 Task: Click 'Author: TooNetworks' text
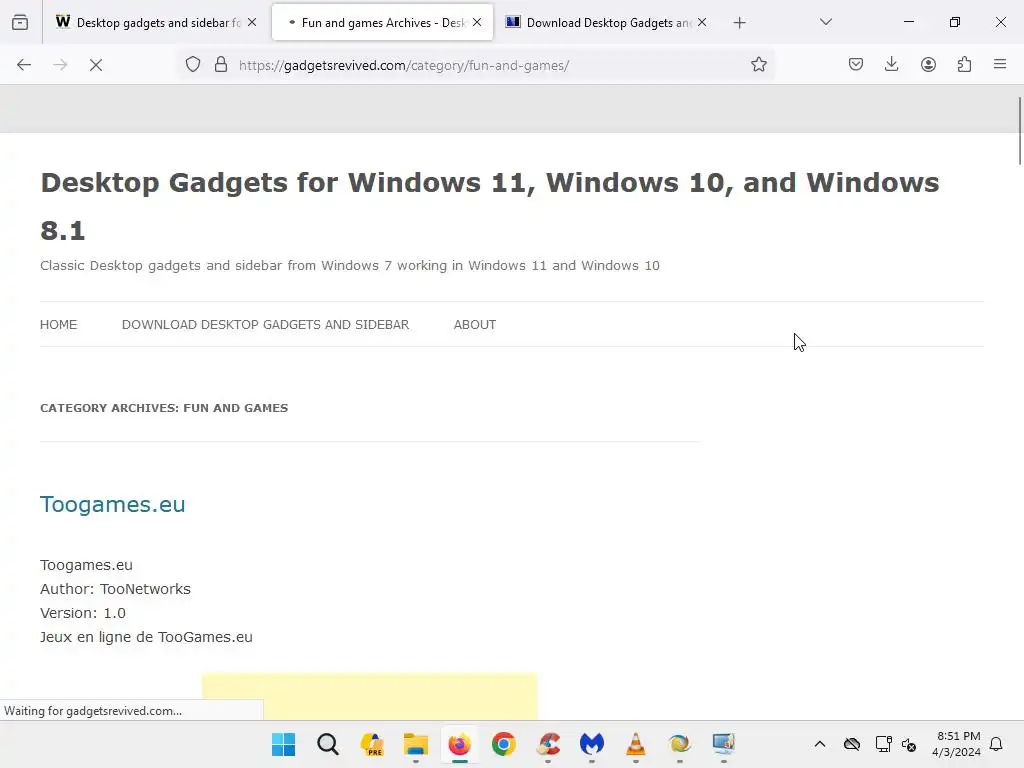pos(116,589)
